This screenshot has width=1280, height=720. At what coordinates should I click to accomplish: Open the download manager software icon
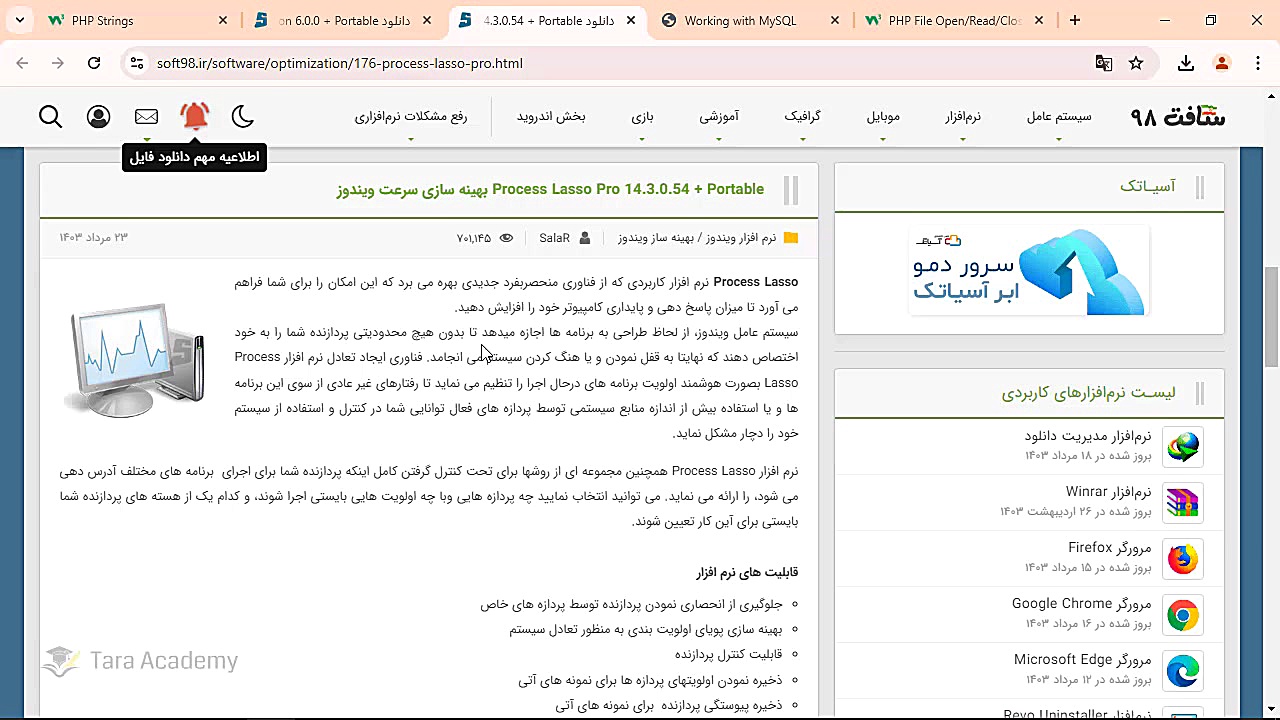[x=1183, y=447]
